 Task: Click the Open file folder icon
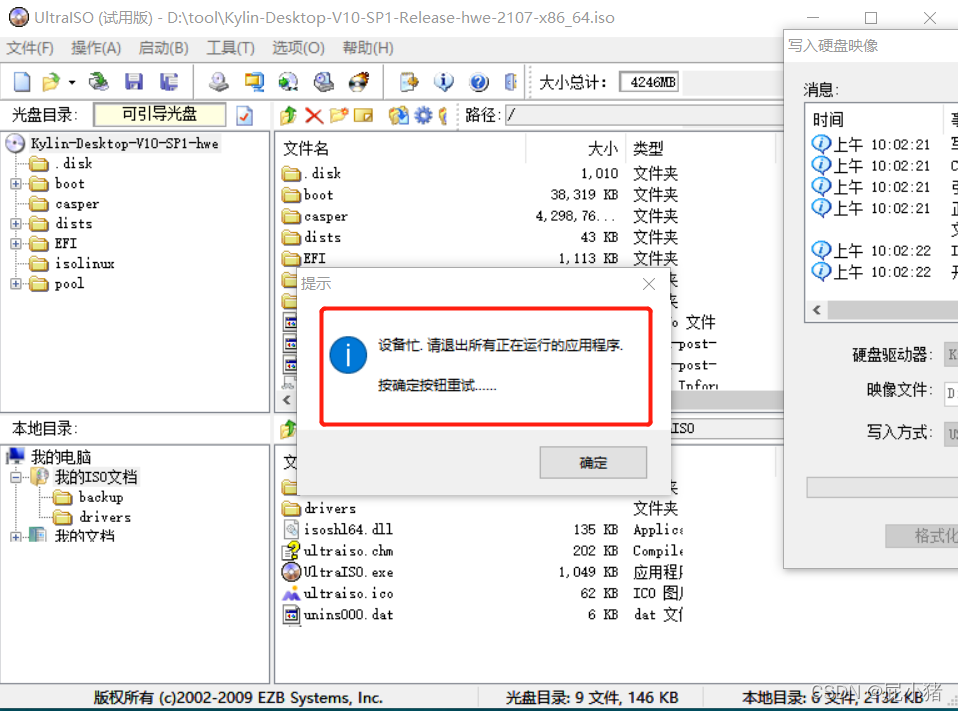coord(51,82)
